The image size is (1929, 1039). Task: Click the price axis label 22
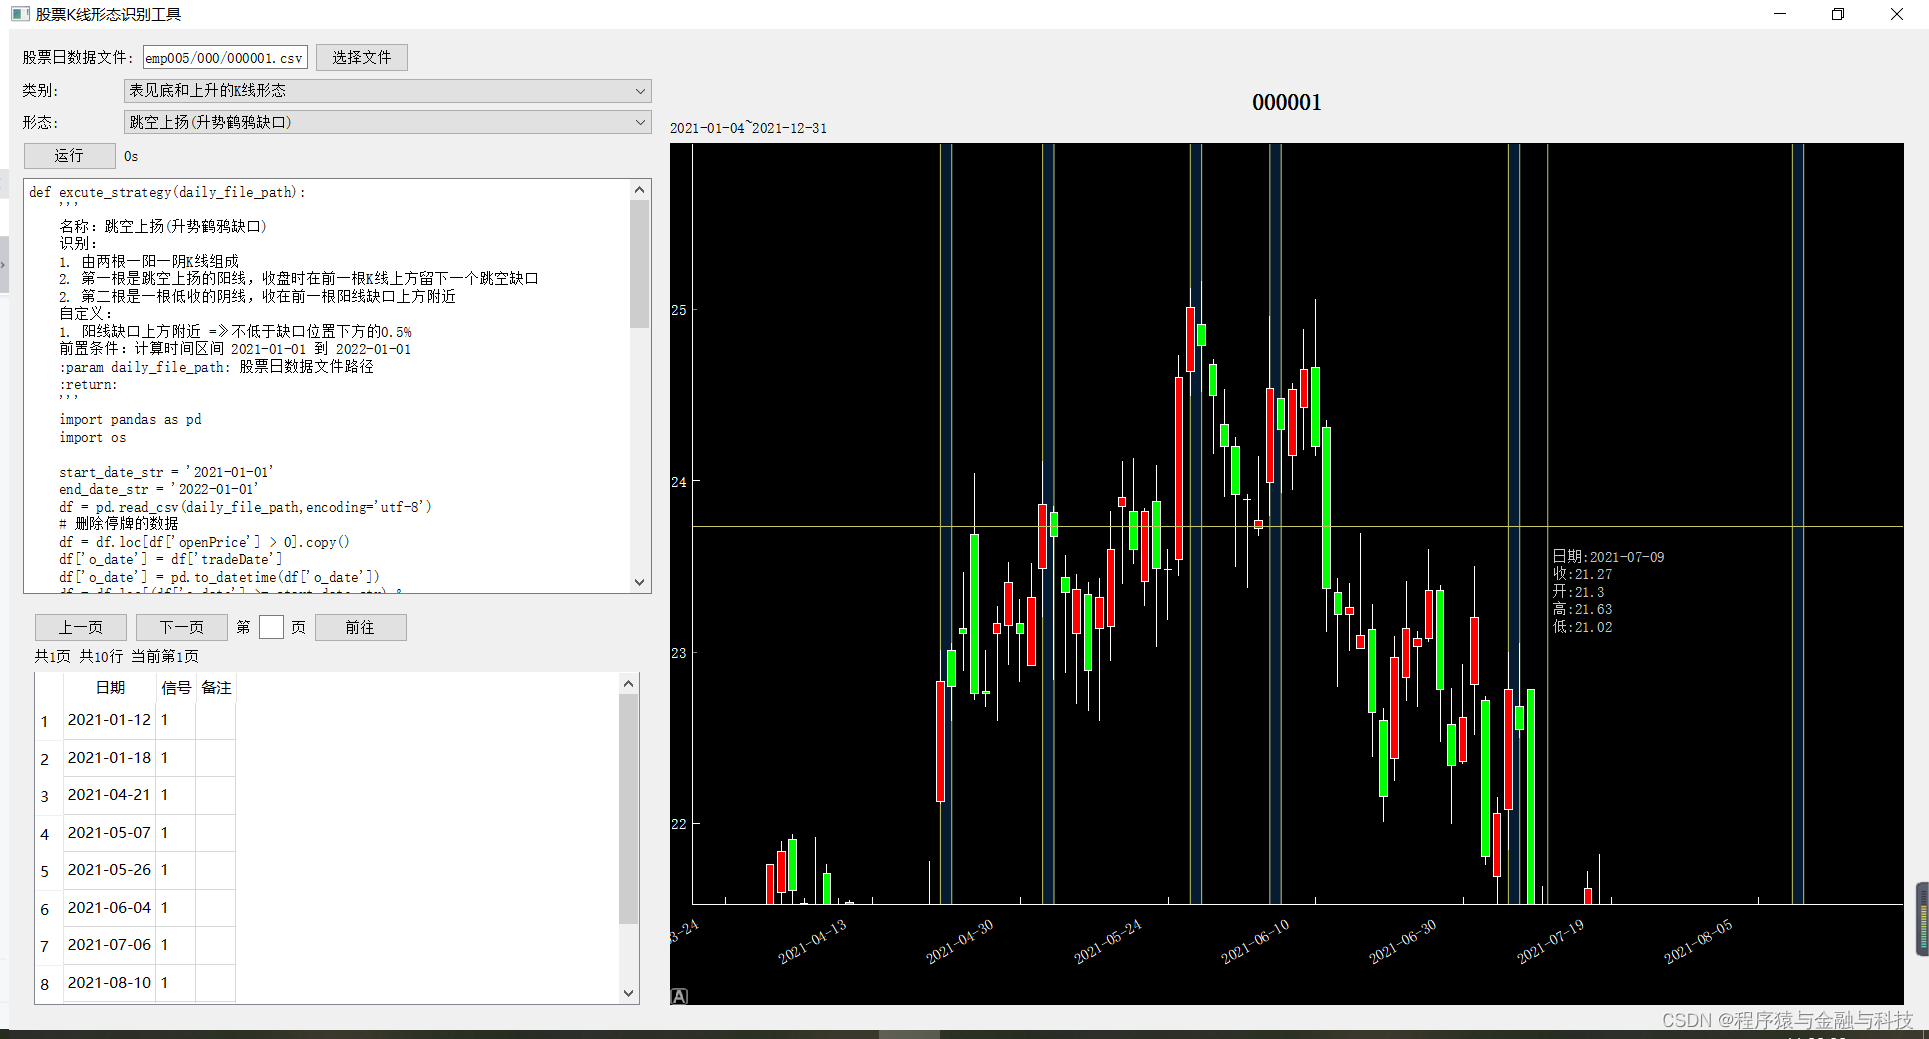tap(679, 824)
